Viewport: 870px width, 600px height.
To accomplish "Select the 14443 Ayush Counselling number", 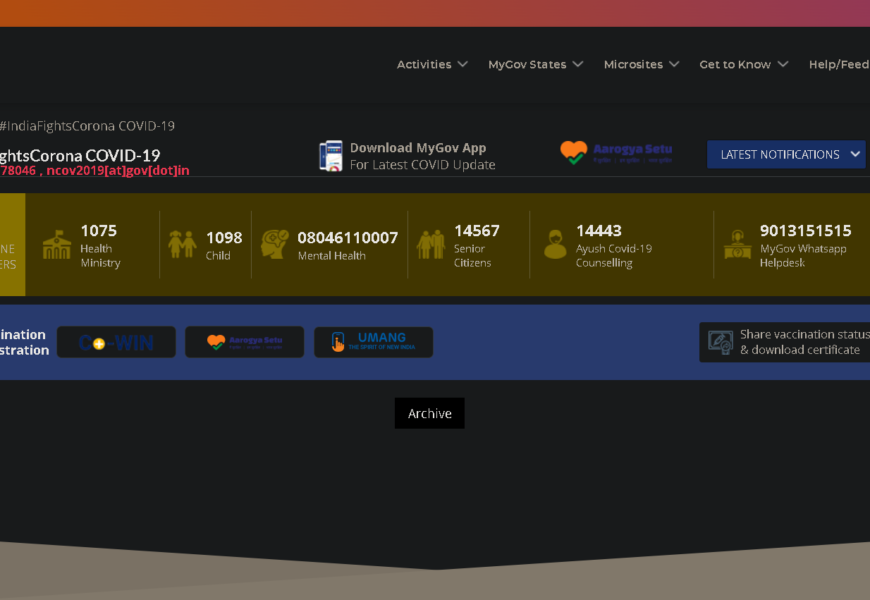I will [599, 230].
